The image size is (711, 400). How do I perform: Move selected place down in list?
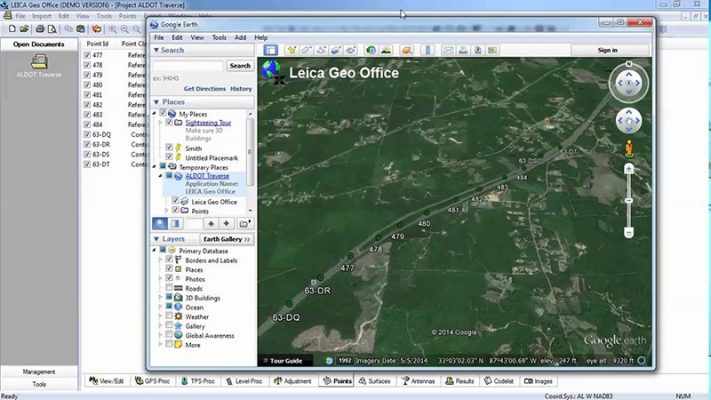point(226,224)
